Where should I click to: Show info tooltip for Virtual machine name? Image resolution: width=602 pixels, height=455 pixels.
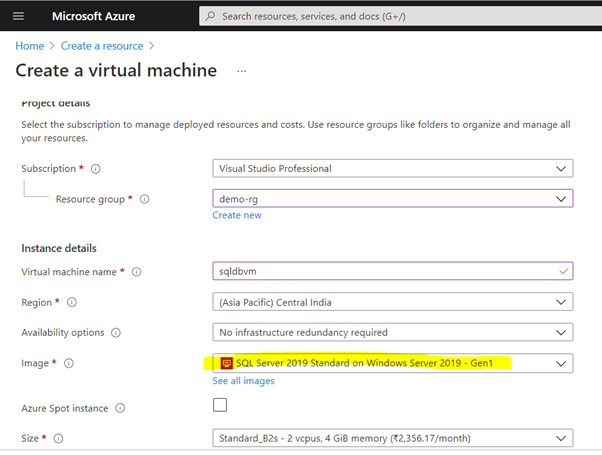pos(137,272)
